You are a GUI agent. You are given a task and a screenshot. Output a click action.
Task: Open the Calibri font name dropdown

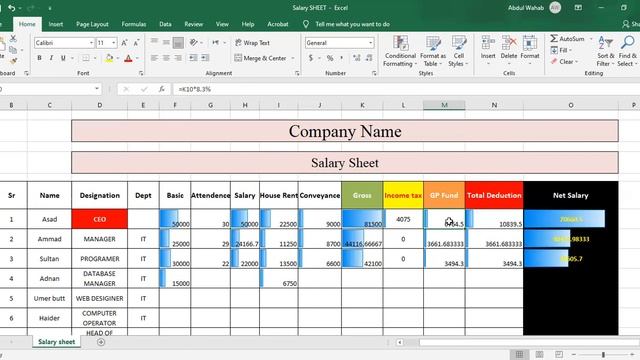tap(91, 43)
